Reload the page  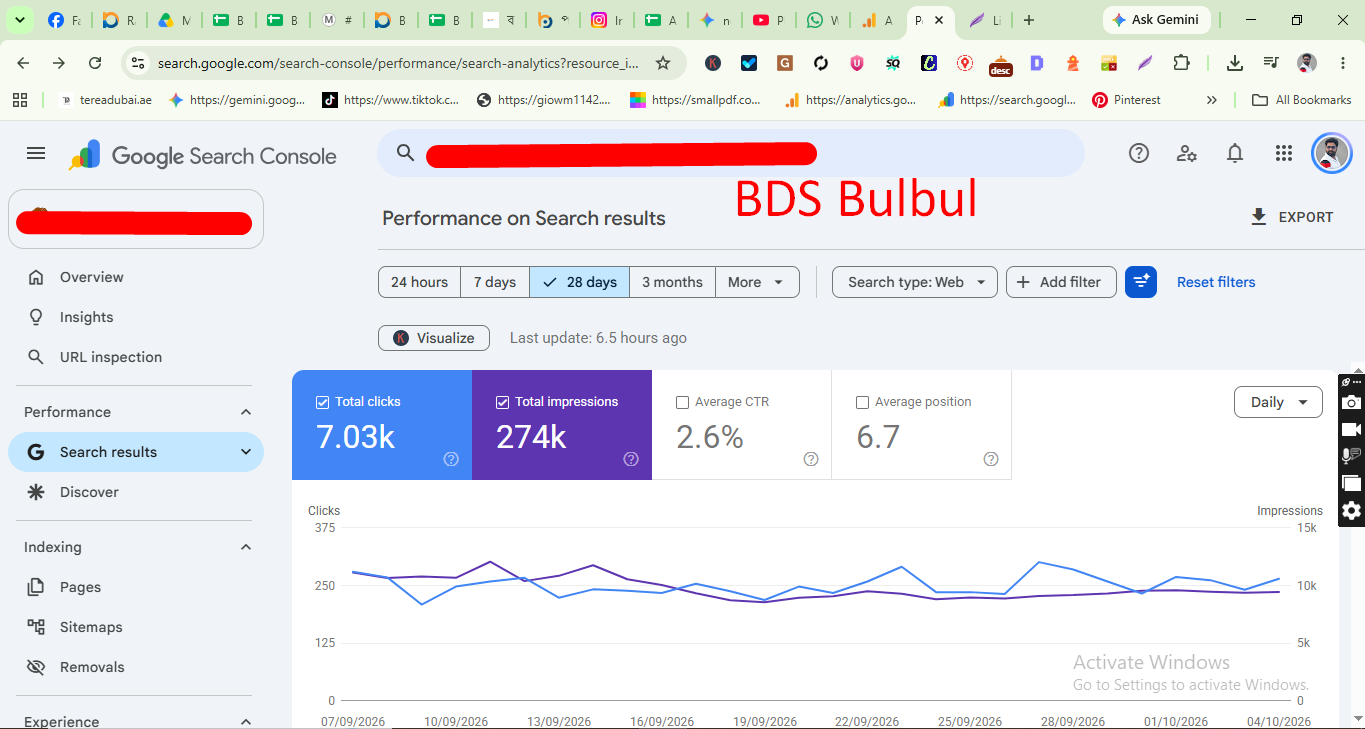(x=95, y=63)
